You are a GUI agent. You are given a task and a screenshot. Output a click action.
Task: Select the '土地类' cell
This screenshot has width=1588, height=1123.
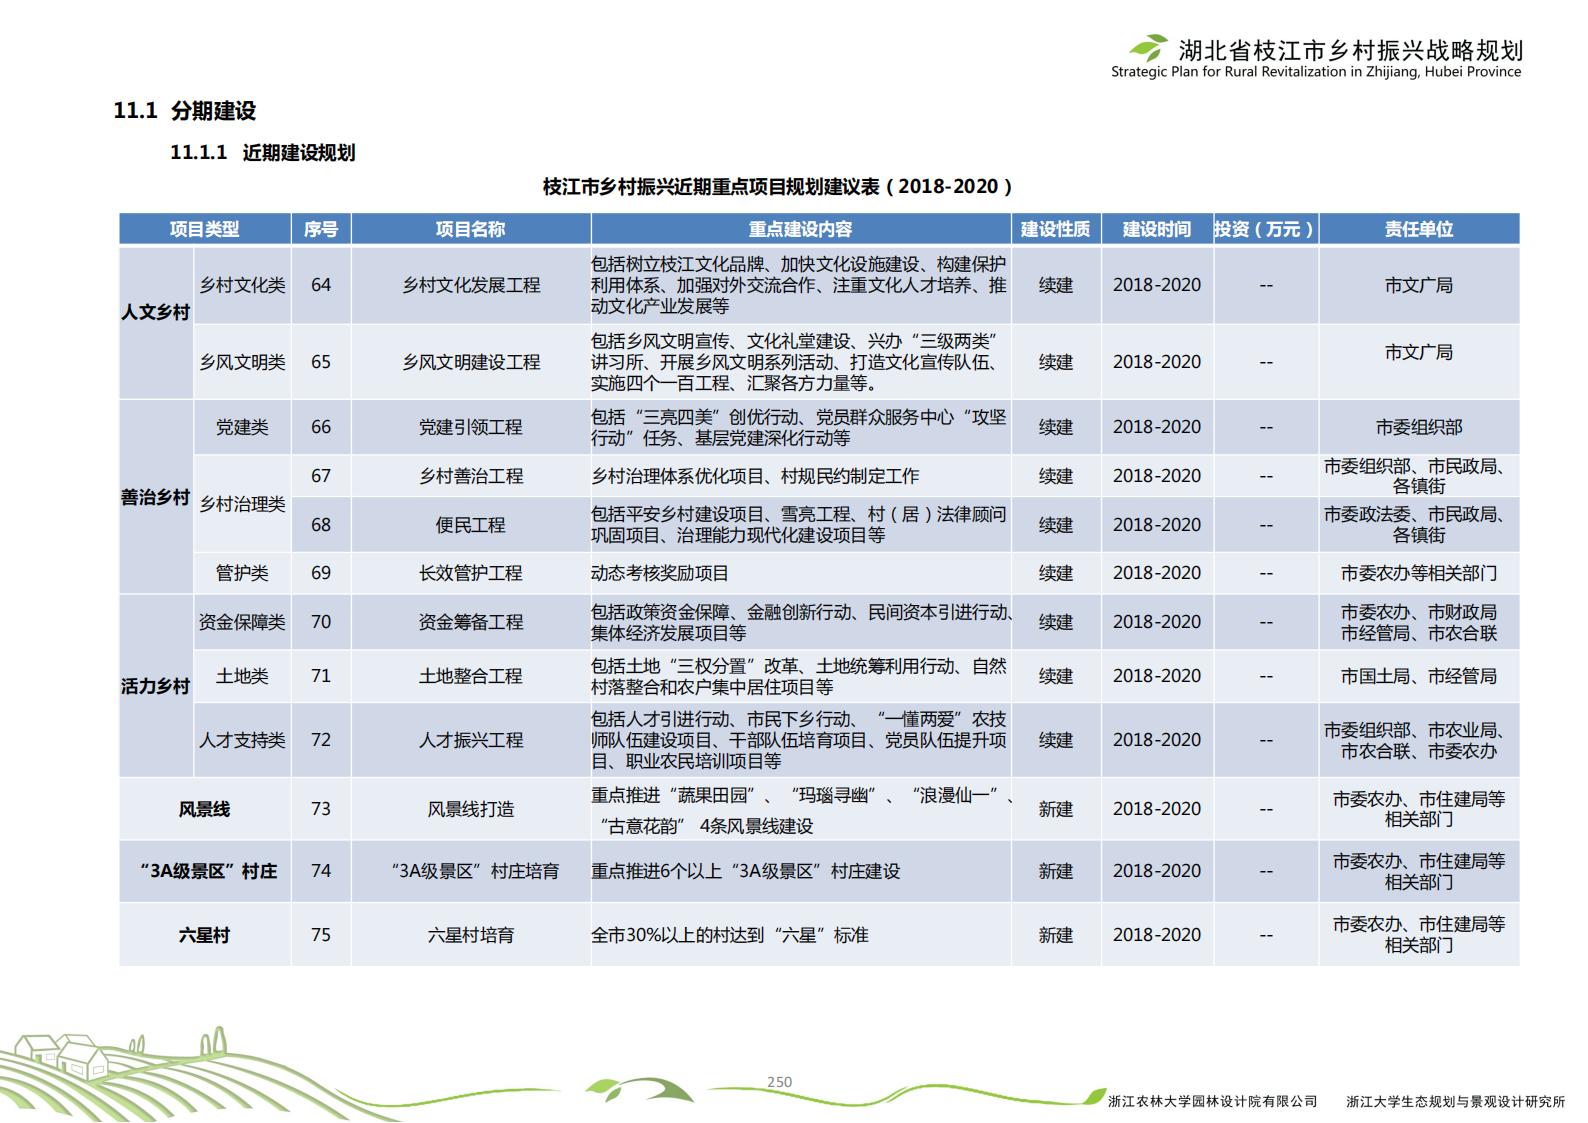tap(242, 676)
